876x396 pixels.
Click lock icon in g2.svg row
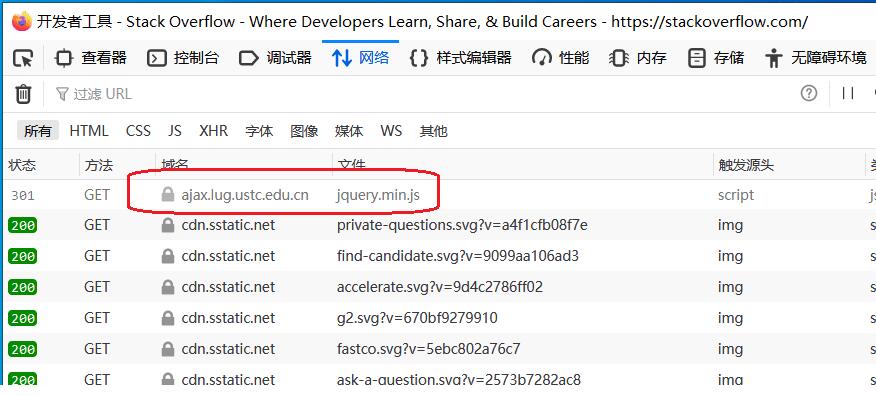tap(168, 318)
